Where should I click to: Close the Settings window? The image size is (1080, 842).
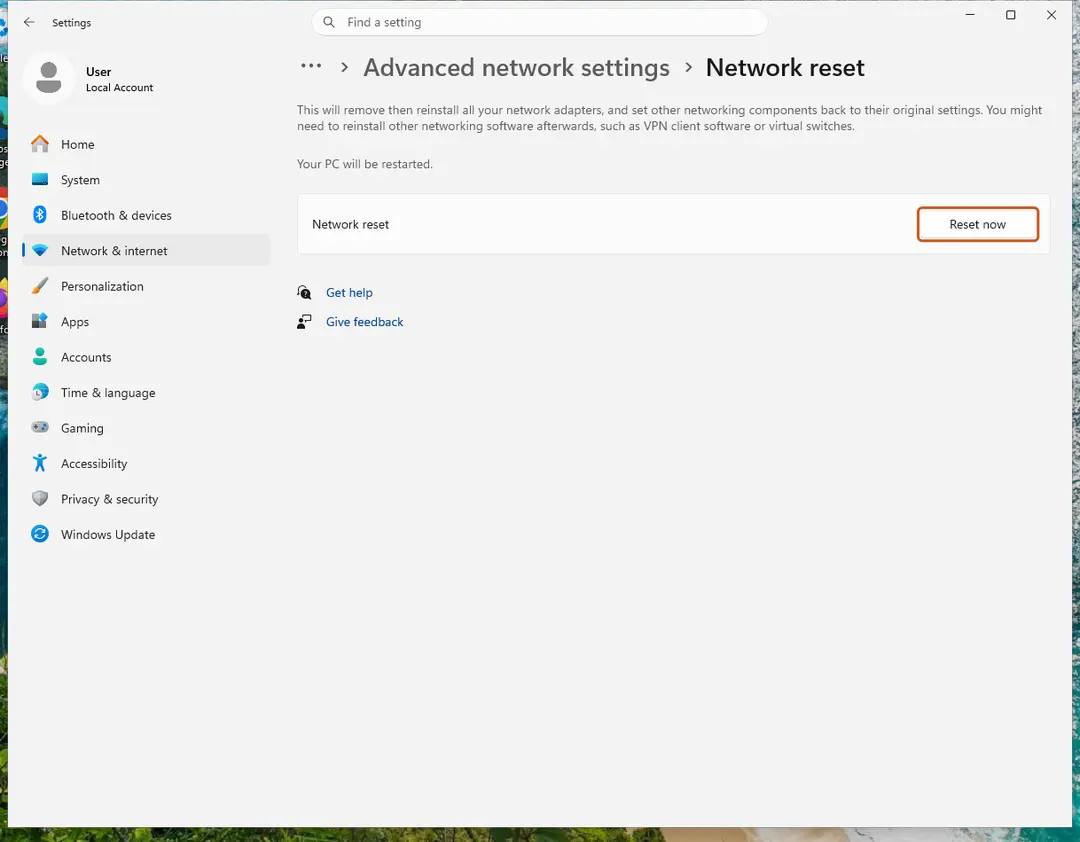tap(1051, 14)
